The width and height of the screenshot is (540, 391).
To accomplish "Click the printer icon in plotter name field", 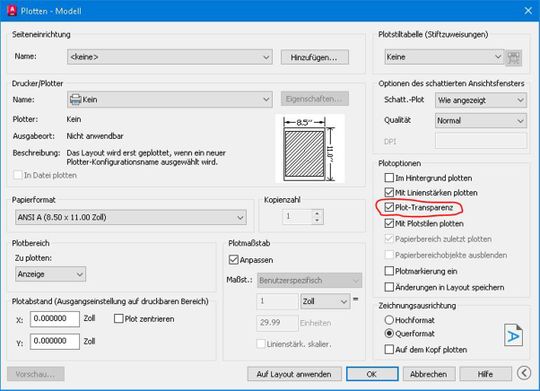I will click(x=75, y=100).
